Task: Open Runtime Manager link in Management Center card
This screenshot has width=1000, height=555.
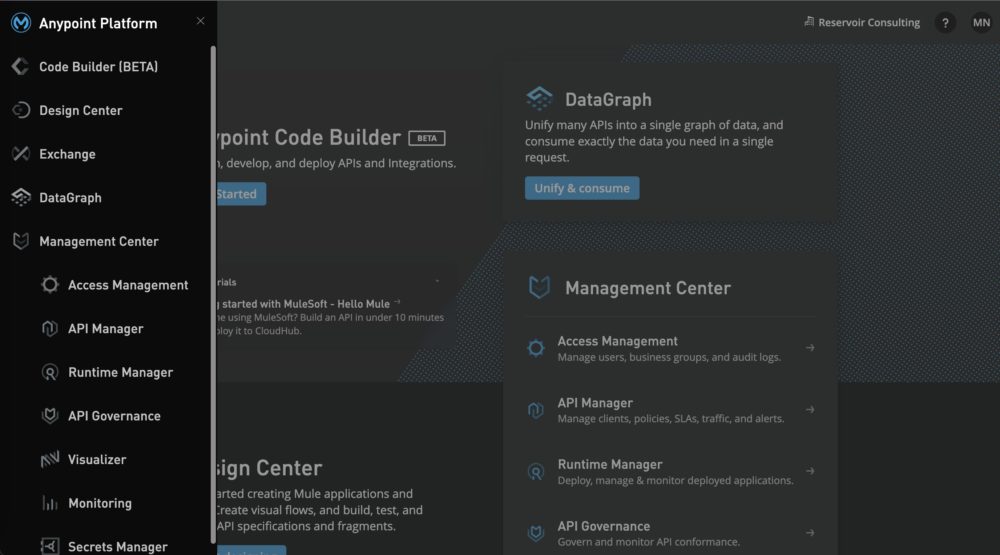Action: 610,464
